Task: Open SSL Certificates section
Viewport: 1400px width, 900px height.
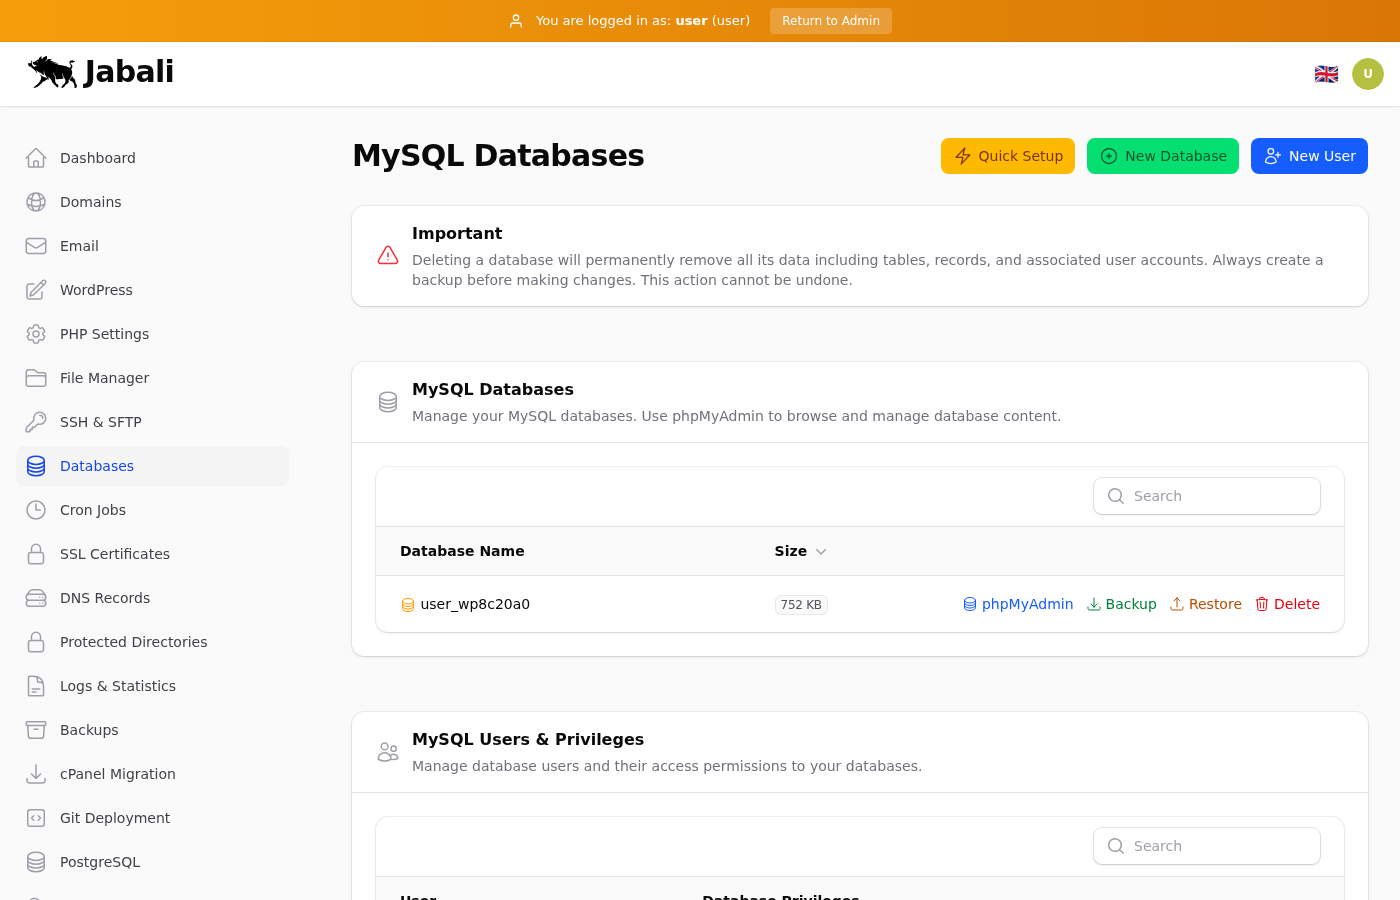Action: coord(114,554)
